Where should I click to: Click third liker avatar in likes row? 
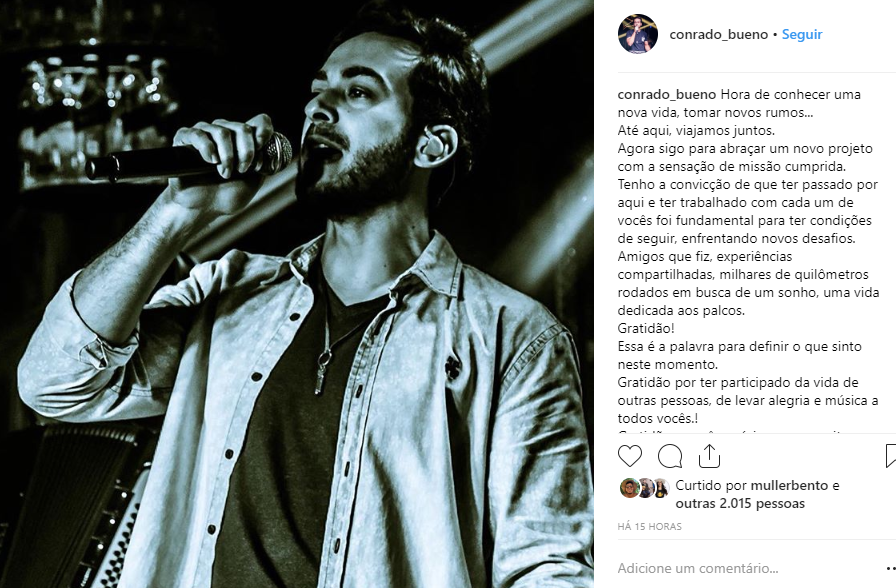coord(662,487)
